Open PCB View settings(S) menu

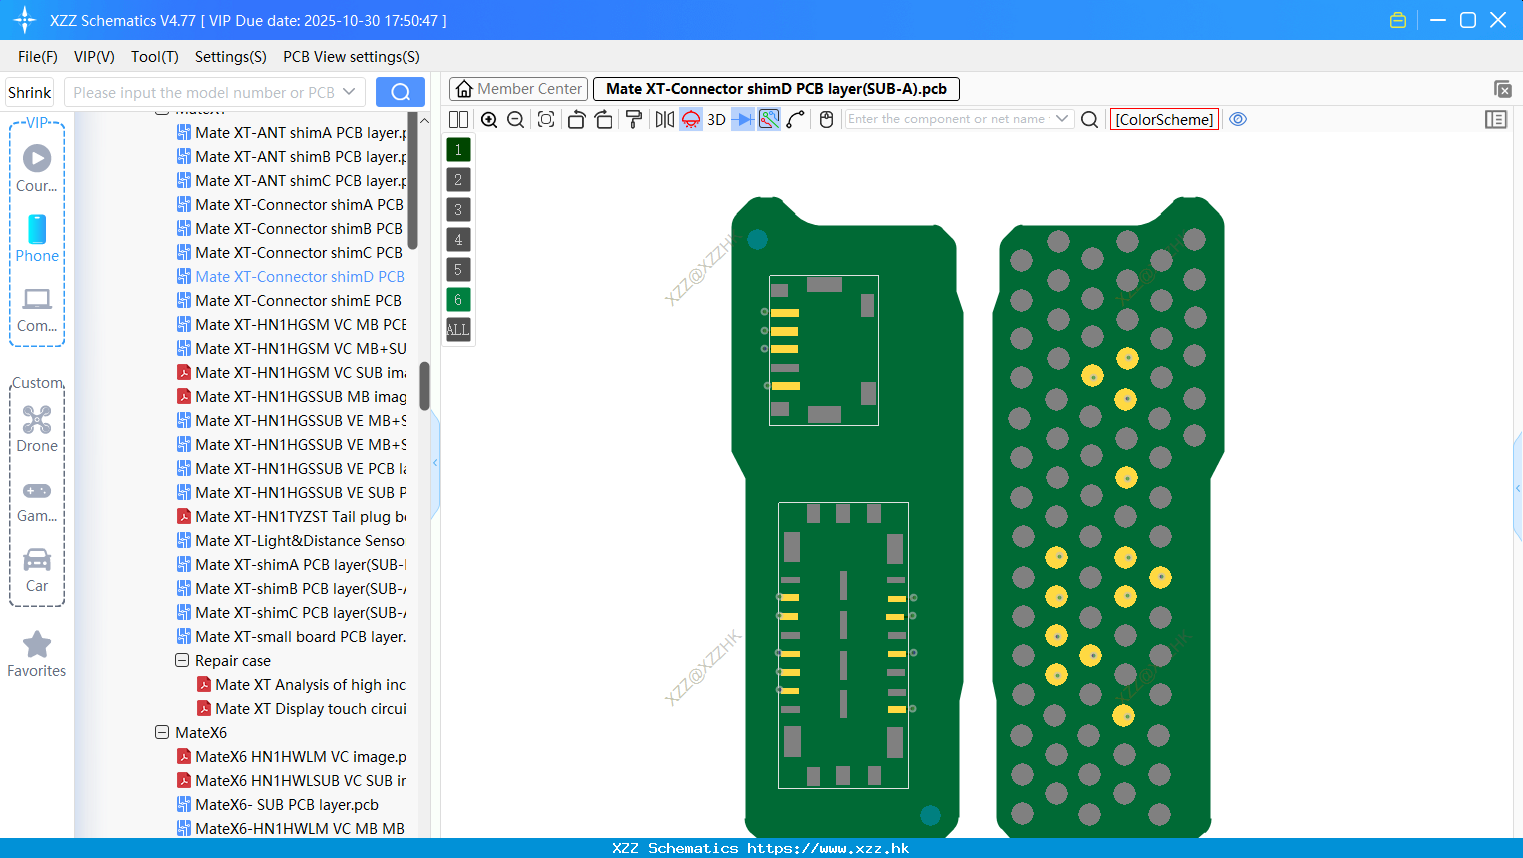(x=351, y=57)
